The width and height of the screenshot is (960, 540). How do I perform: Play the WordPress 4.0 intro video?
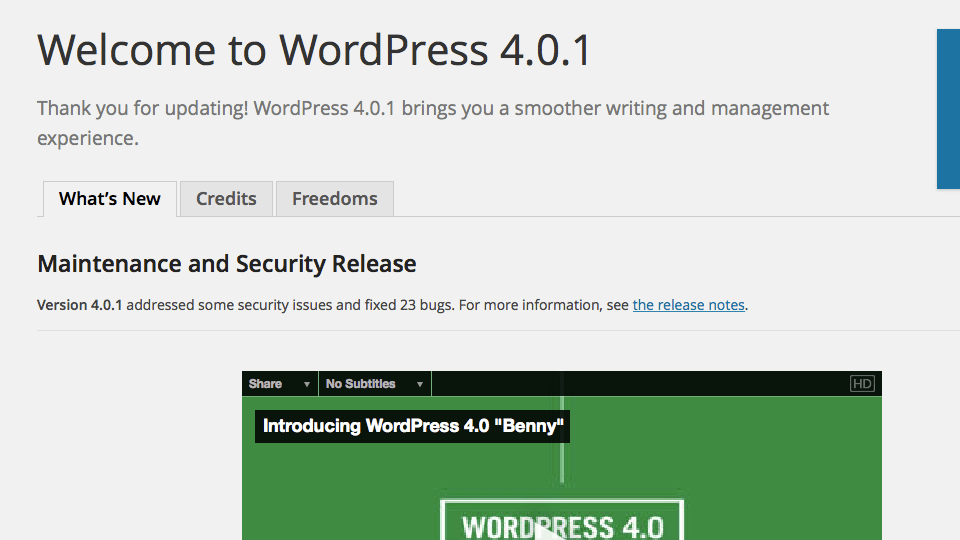point(551,530)
